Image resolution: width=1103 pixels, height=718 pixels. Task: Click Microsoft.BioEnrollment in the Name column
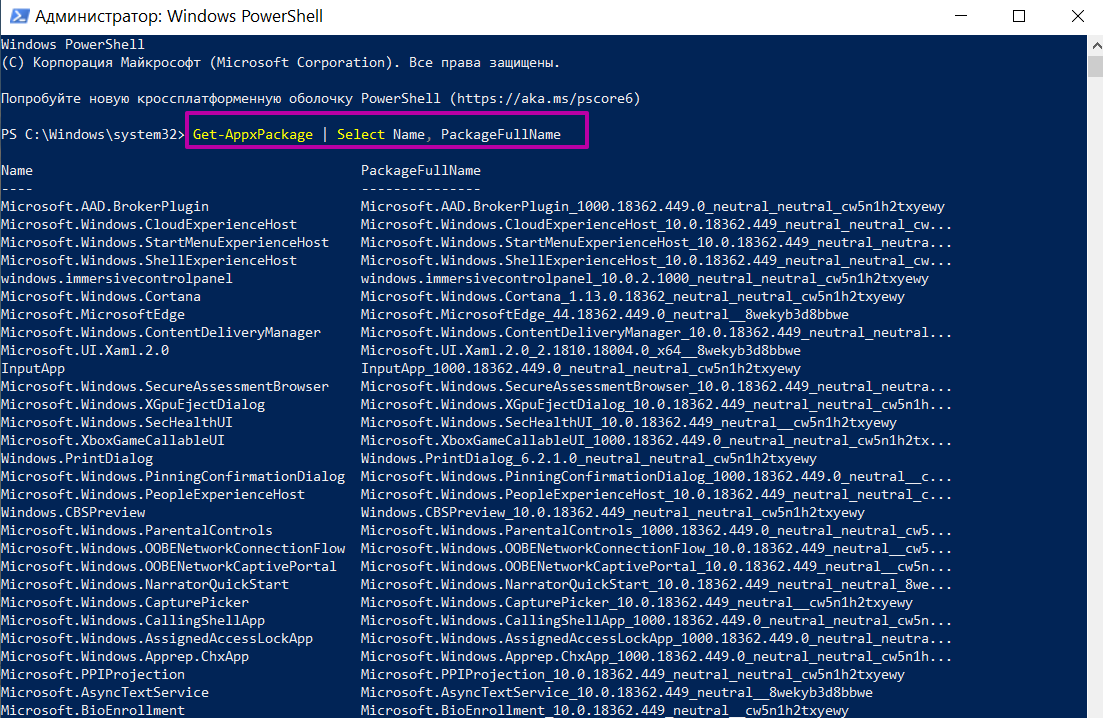[x=92, y=711]
